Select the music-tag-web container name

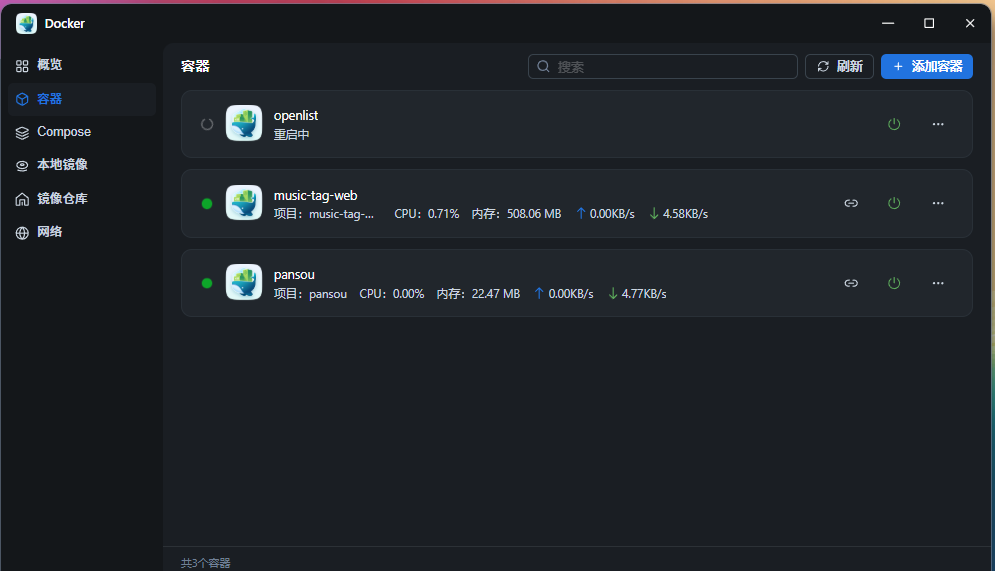coord(315,195)
